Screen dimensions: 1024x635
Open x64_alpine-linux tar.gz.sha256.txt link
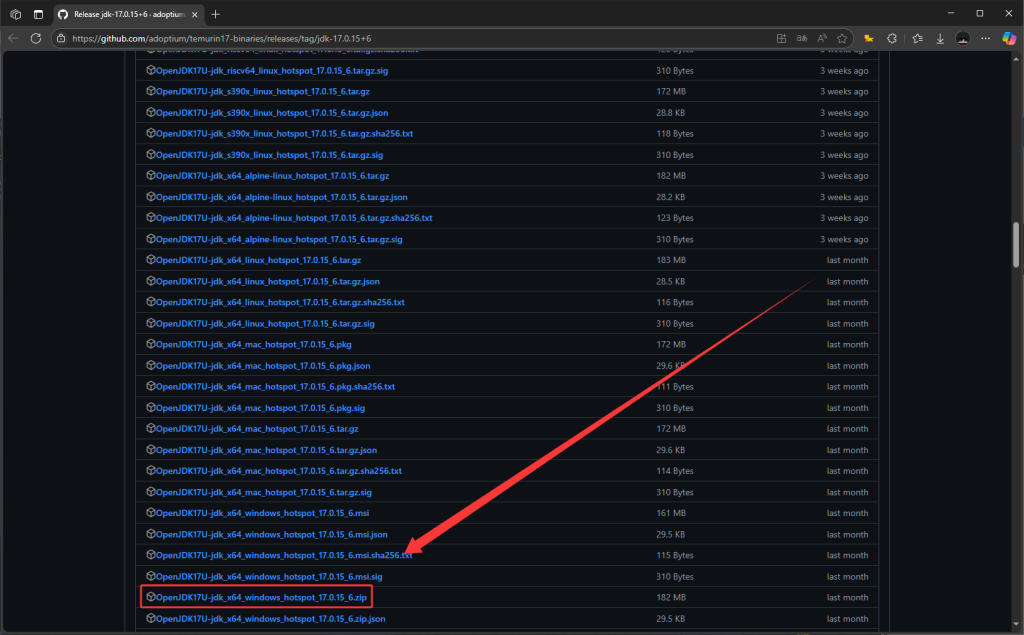click(x=294, y=218)
